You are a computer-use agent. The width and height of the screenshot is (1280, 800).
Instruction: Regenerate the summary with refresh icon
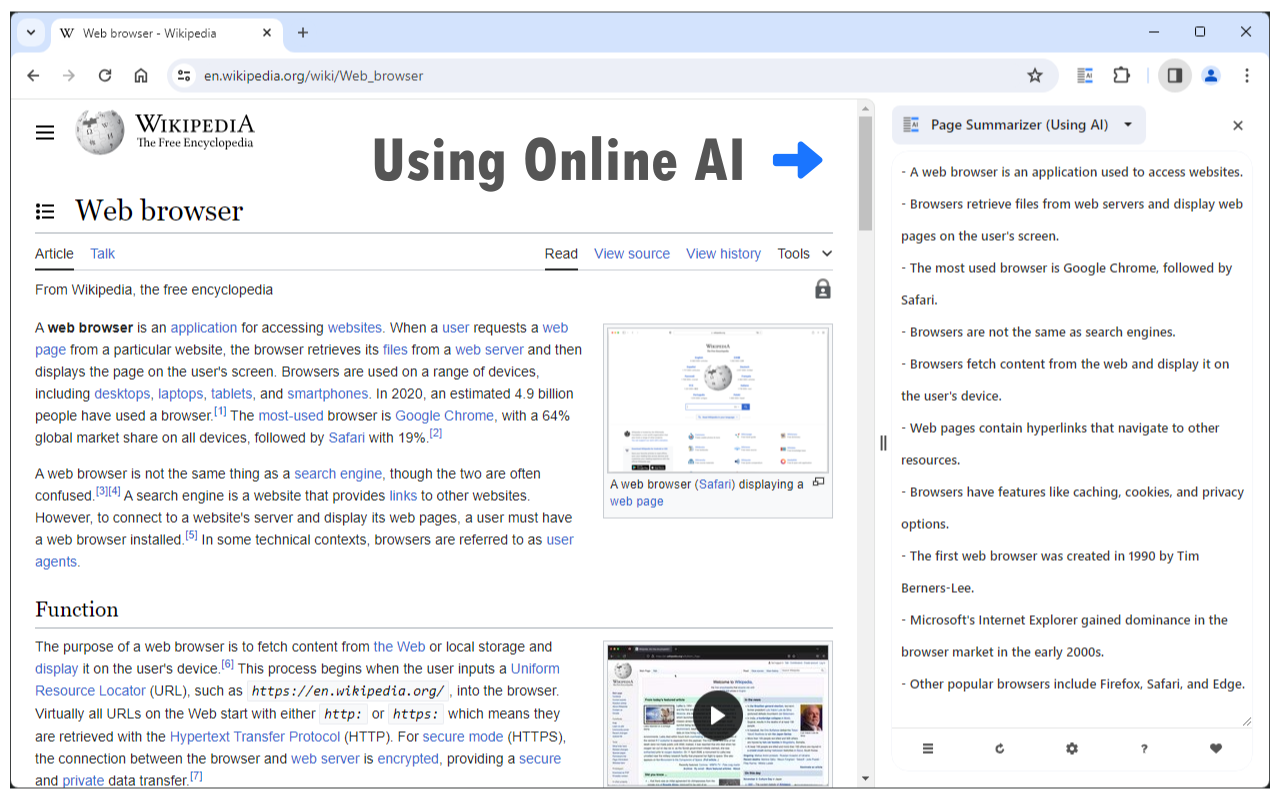pyautogui.click(x=1000, y=748)
